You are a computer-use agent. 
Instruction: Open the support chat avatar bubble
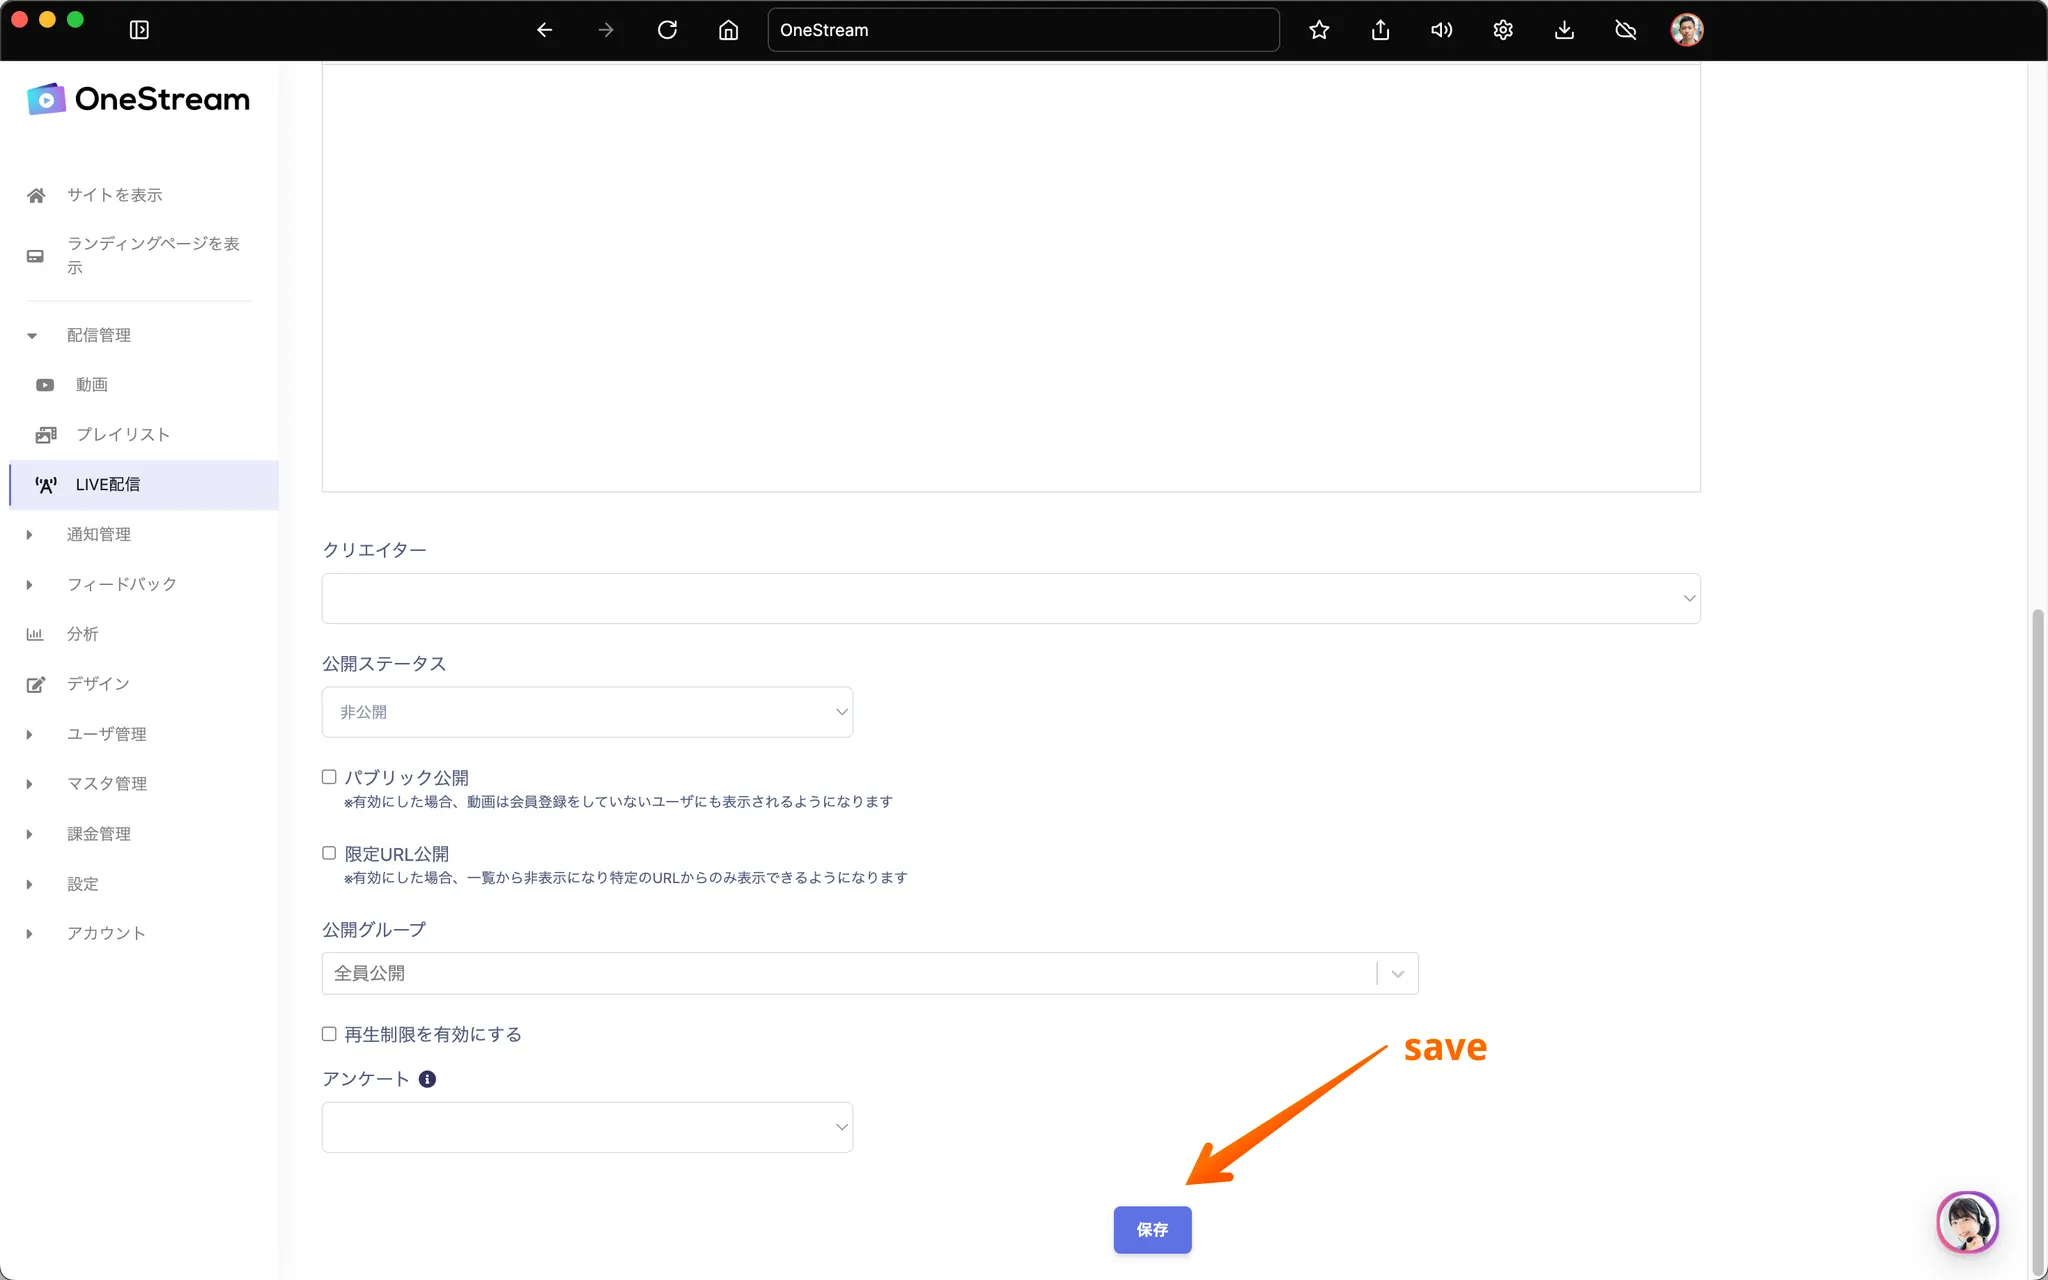[x=1966, y=1221]
